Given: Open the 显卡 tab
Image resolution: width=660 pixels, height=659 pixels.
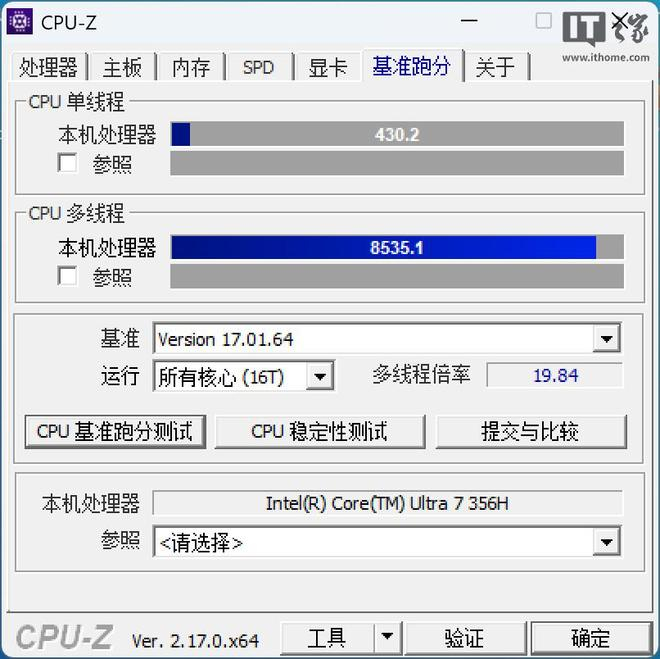Looking at the screenshot, I should pos(327,67).
